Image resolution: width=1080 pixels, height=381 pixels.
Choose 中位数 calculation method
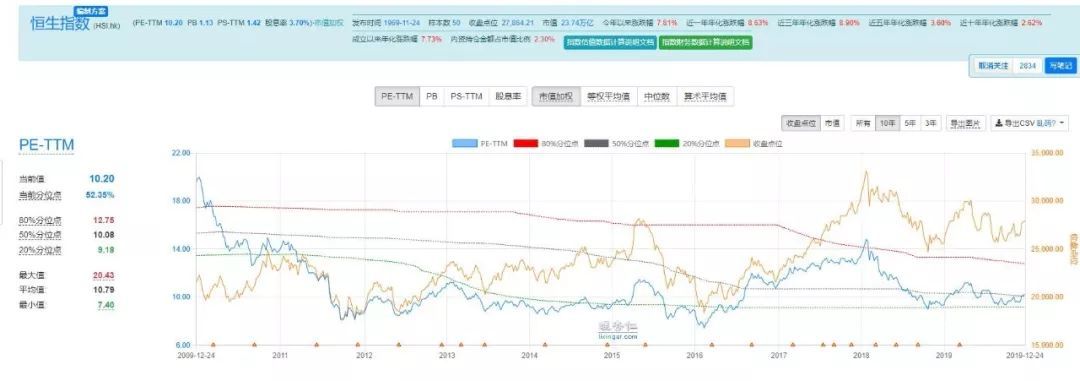[656, 96]
